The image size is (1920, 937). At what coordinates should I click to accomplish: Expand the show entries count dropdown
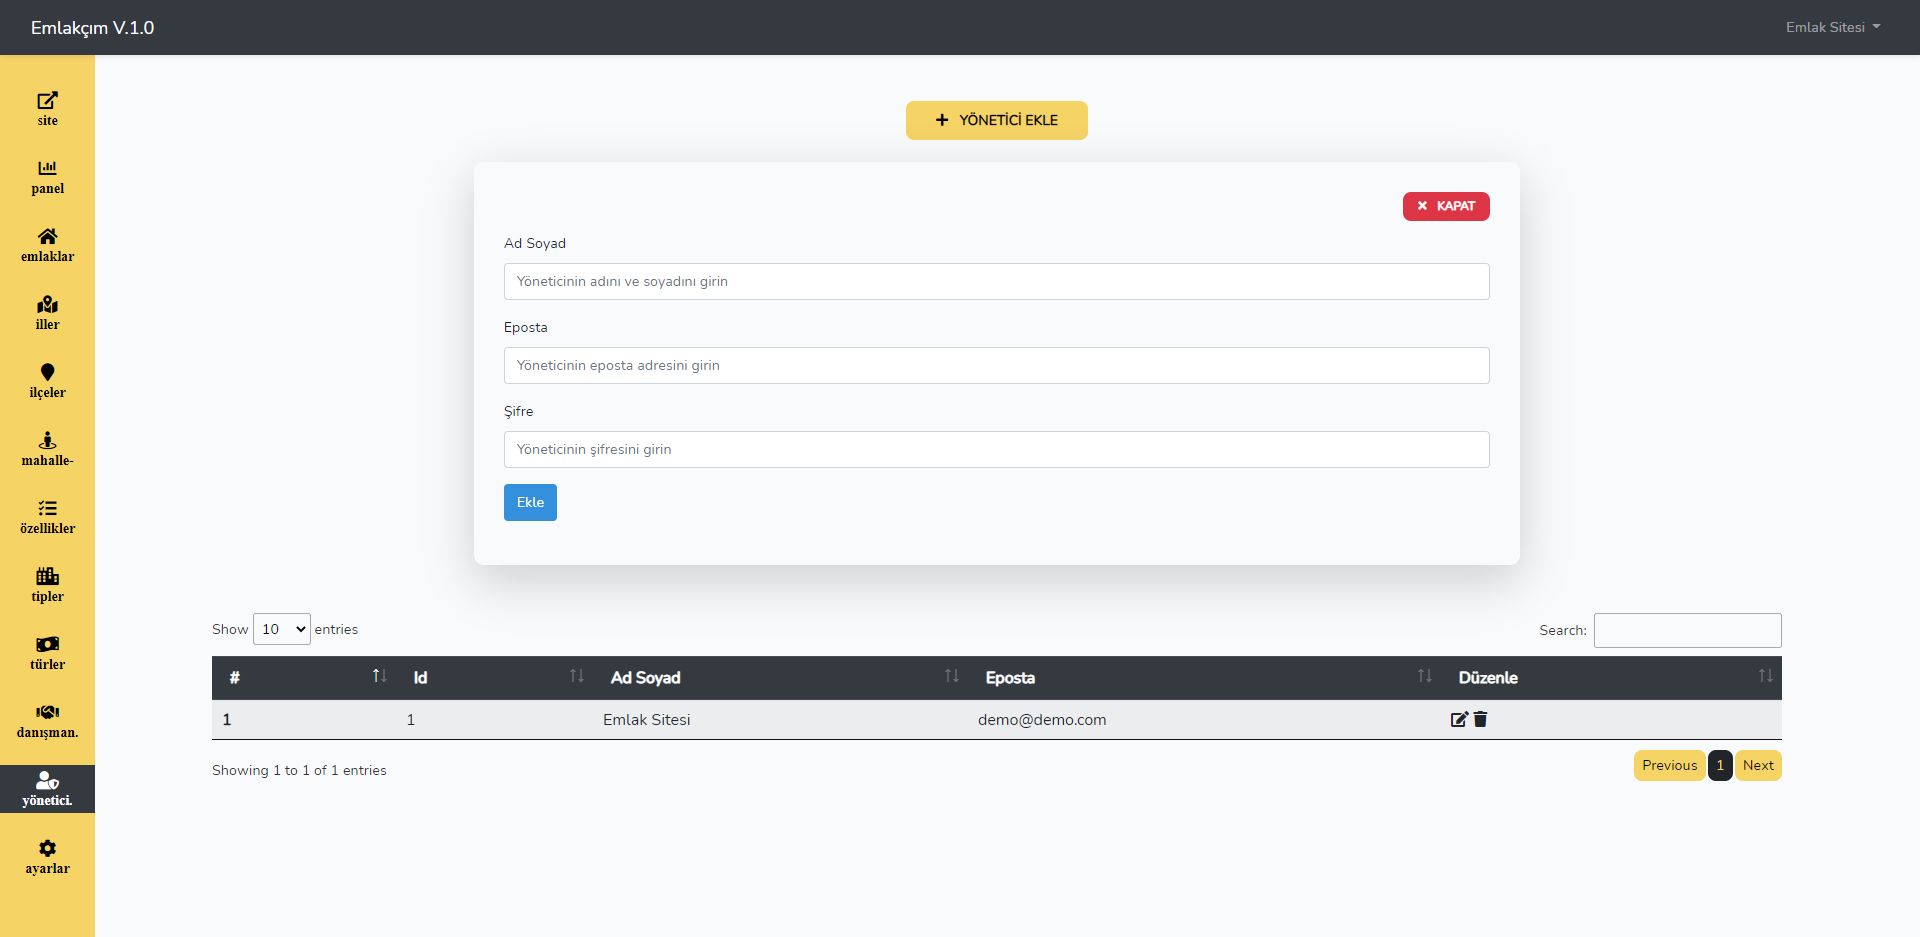coord(282,629)
